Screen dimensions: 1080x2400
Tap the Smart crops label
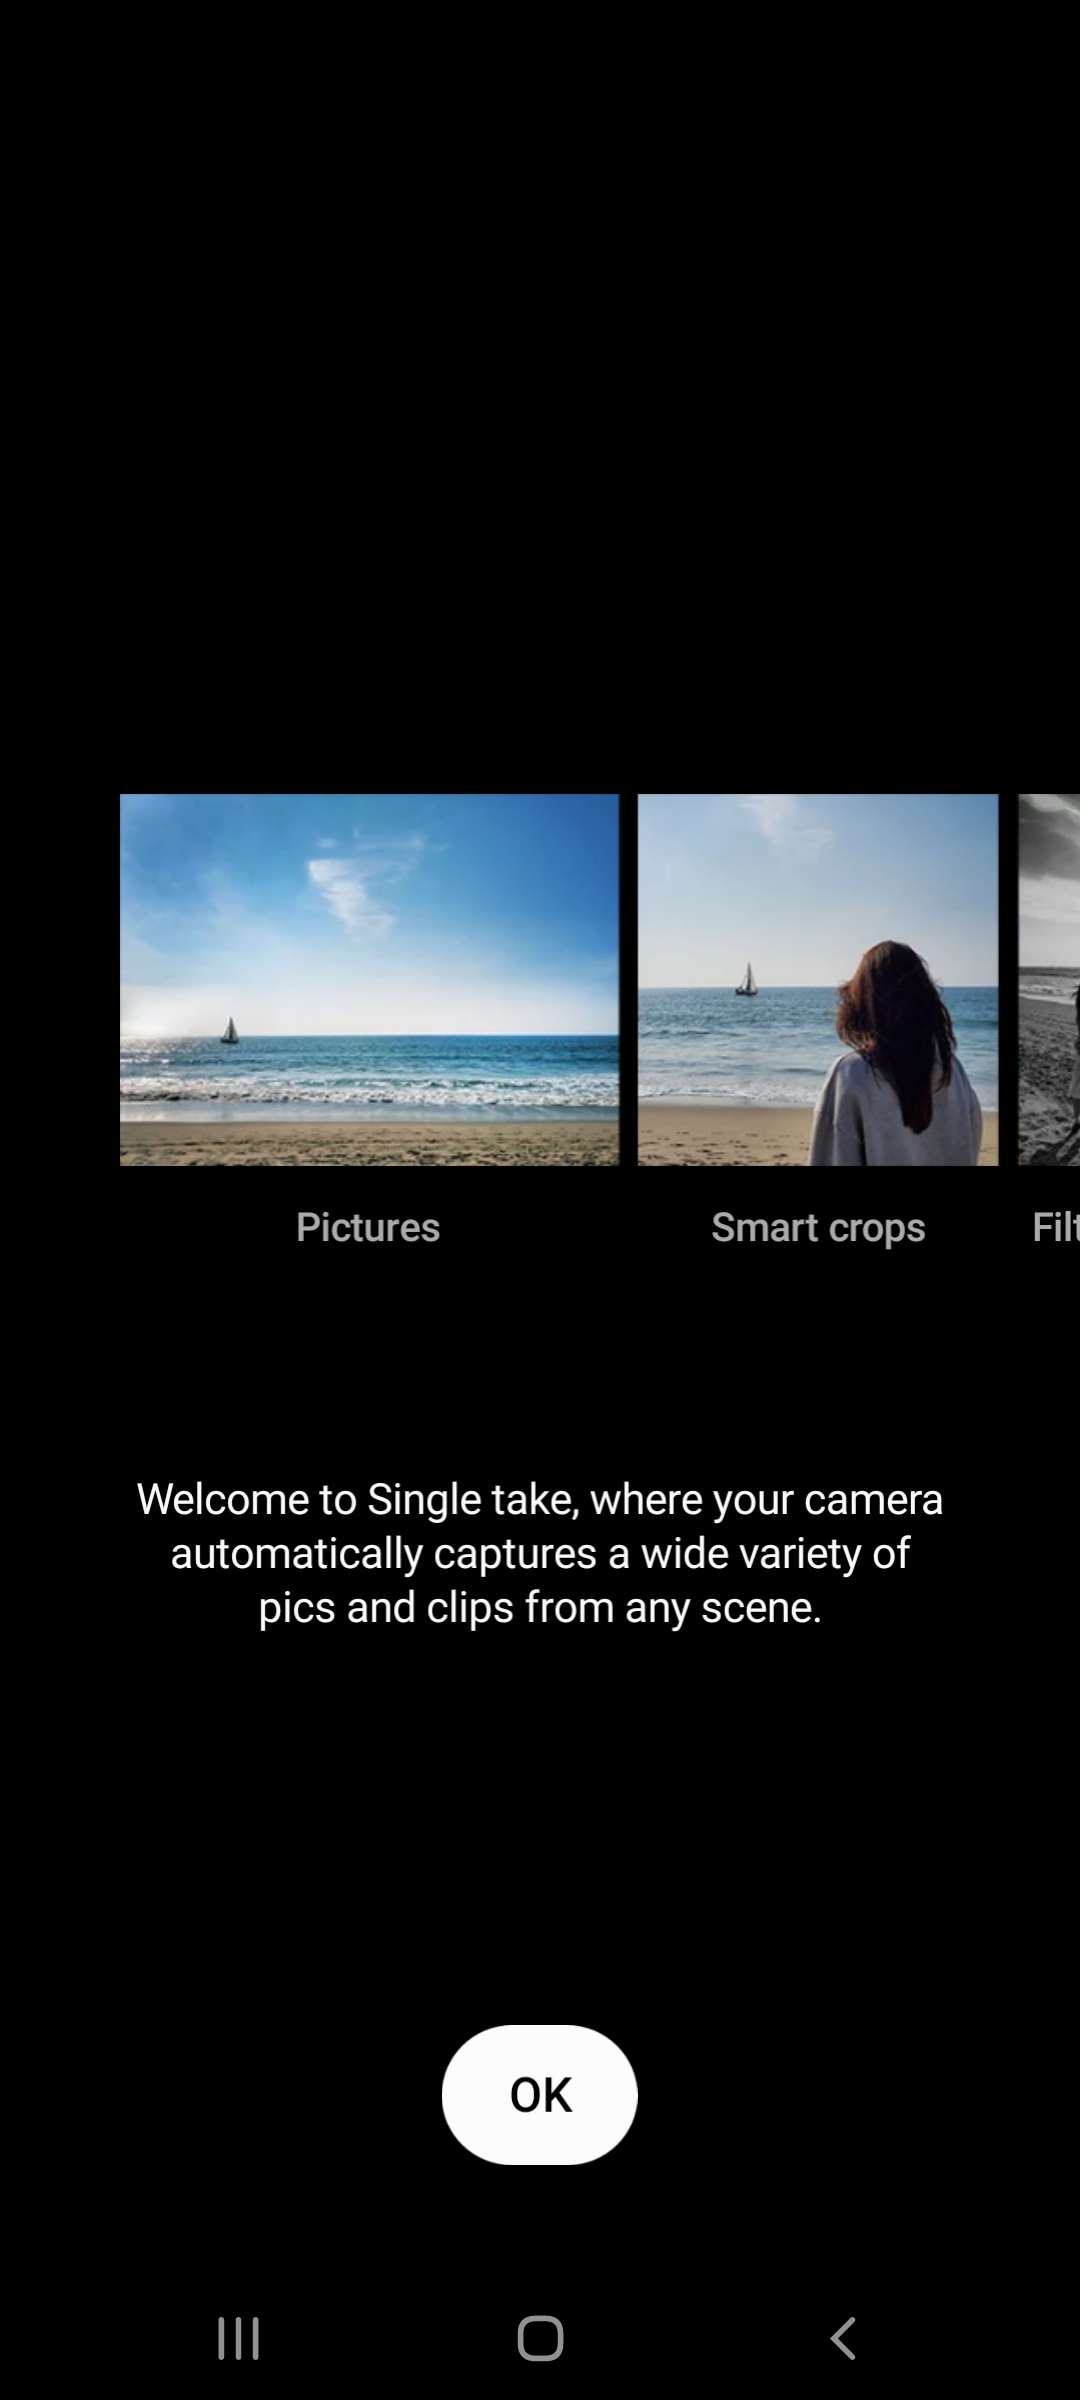pos(817,1227)
